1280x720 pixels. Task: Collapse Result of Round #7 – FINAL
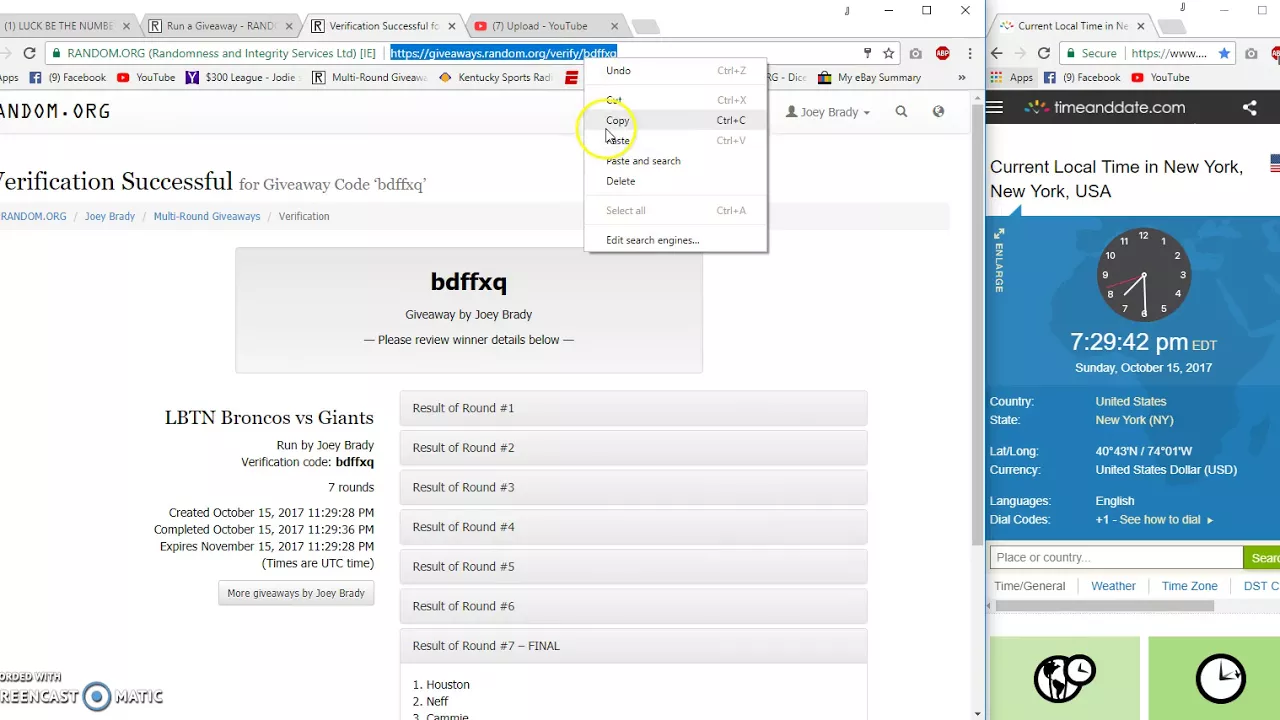tap(633, 646)
